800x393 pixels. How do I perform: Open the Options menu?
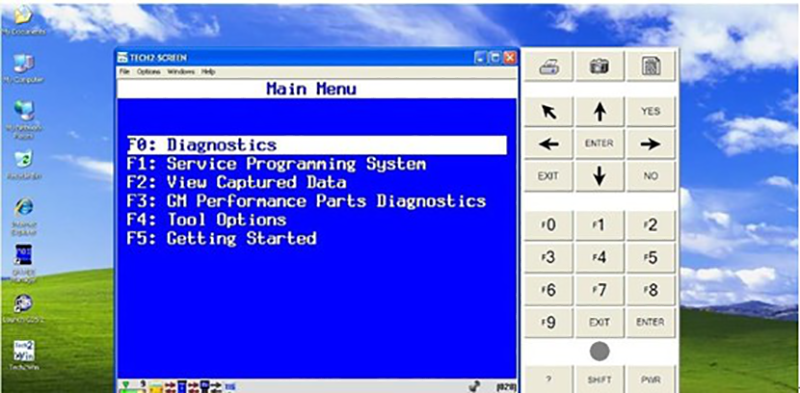tap(148, 72)
